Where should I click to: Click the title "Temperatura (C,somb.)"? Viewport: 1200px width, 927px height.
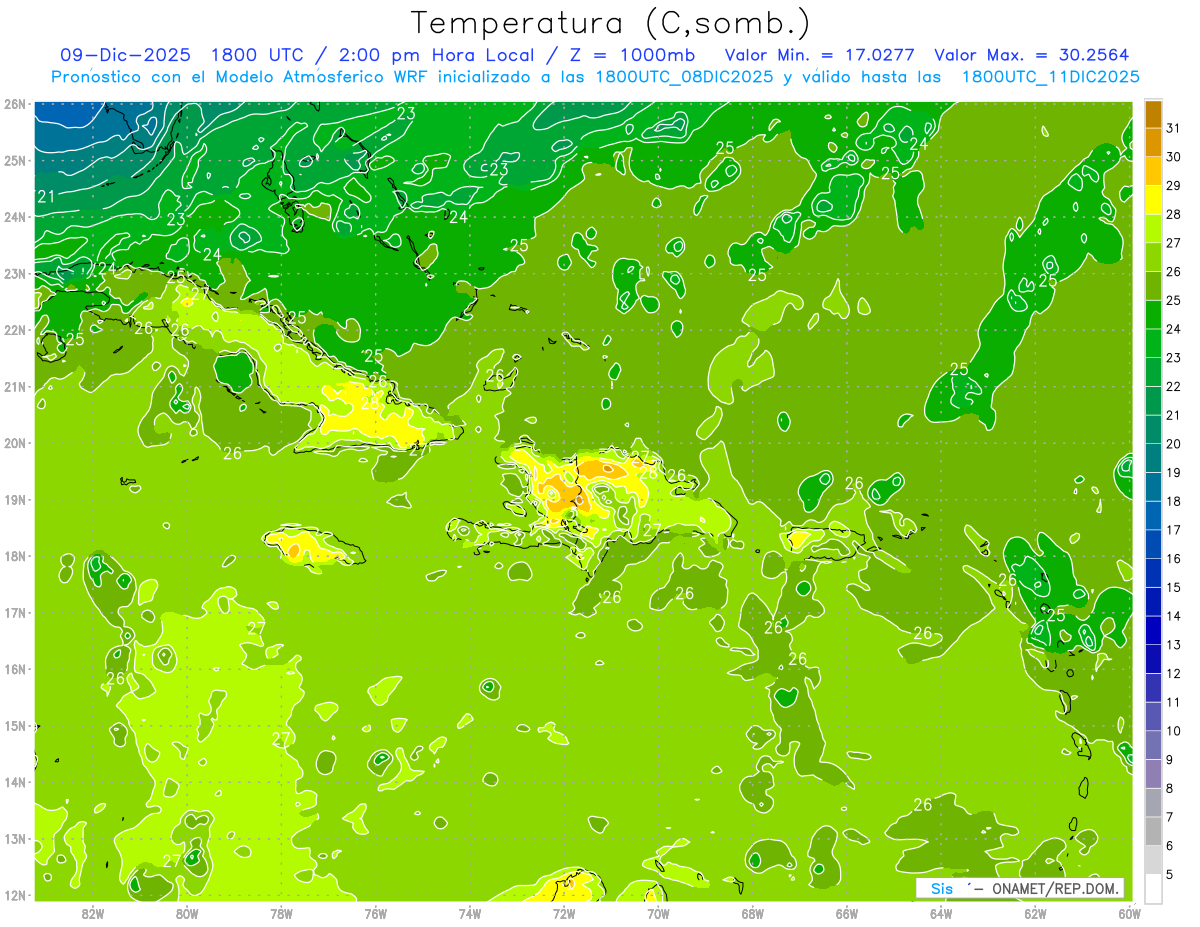click(611, 23)
